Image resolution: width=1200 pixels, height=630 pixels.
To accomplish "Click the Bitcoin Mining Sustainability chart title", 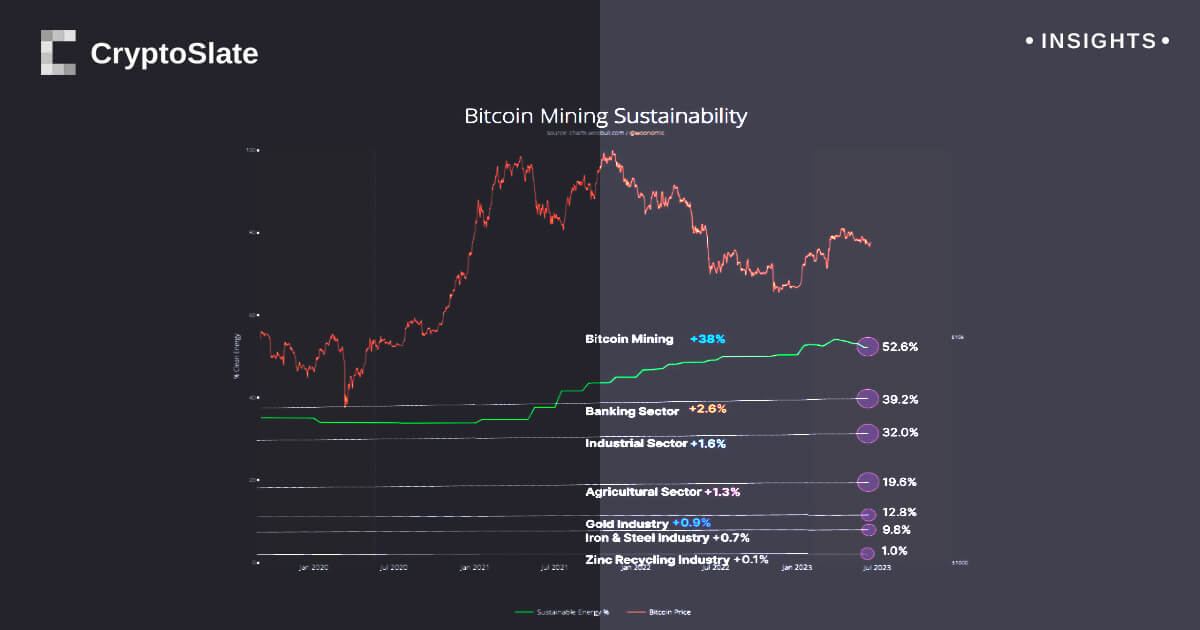I will [605, 116].
